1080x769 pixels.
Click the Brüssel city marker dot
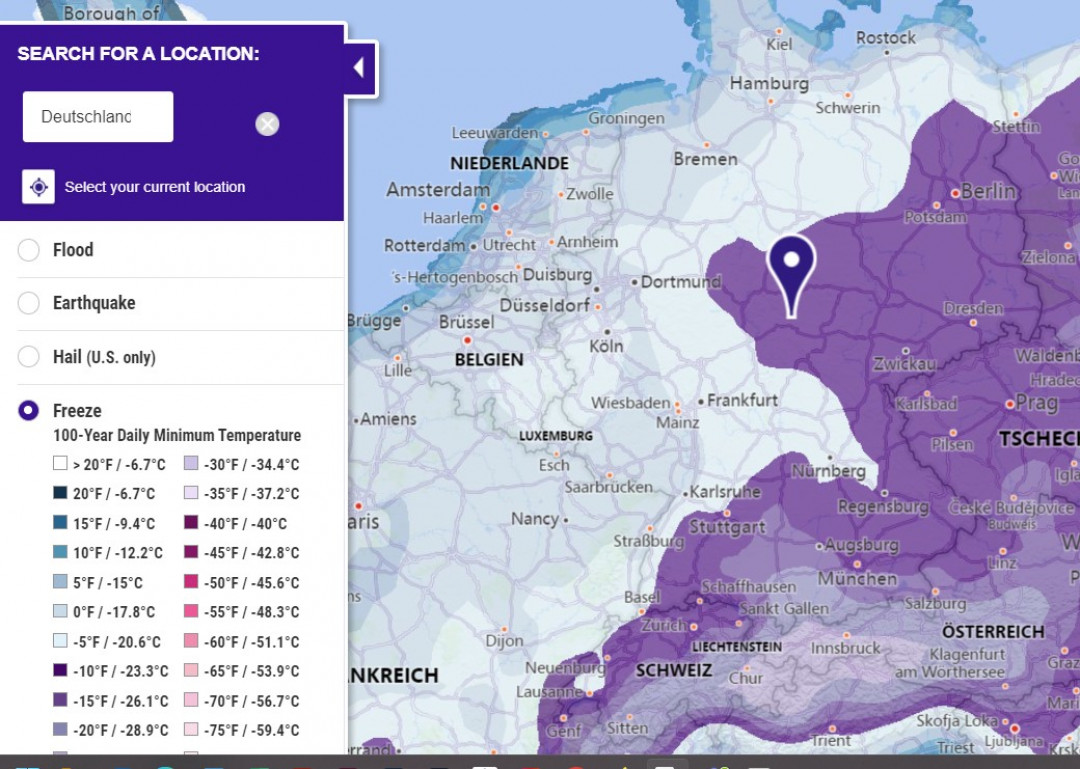click(468, 340)
